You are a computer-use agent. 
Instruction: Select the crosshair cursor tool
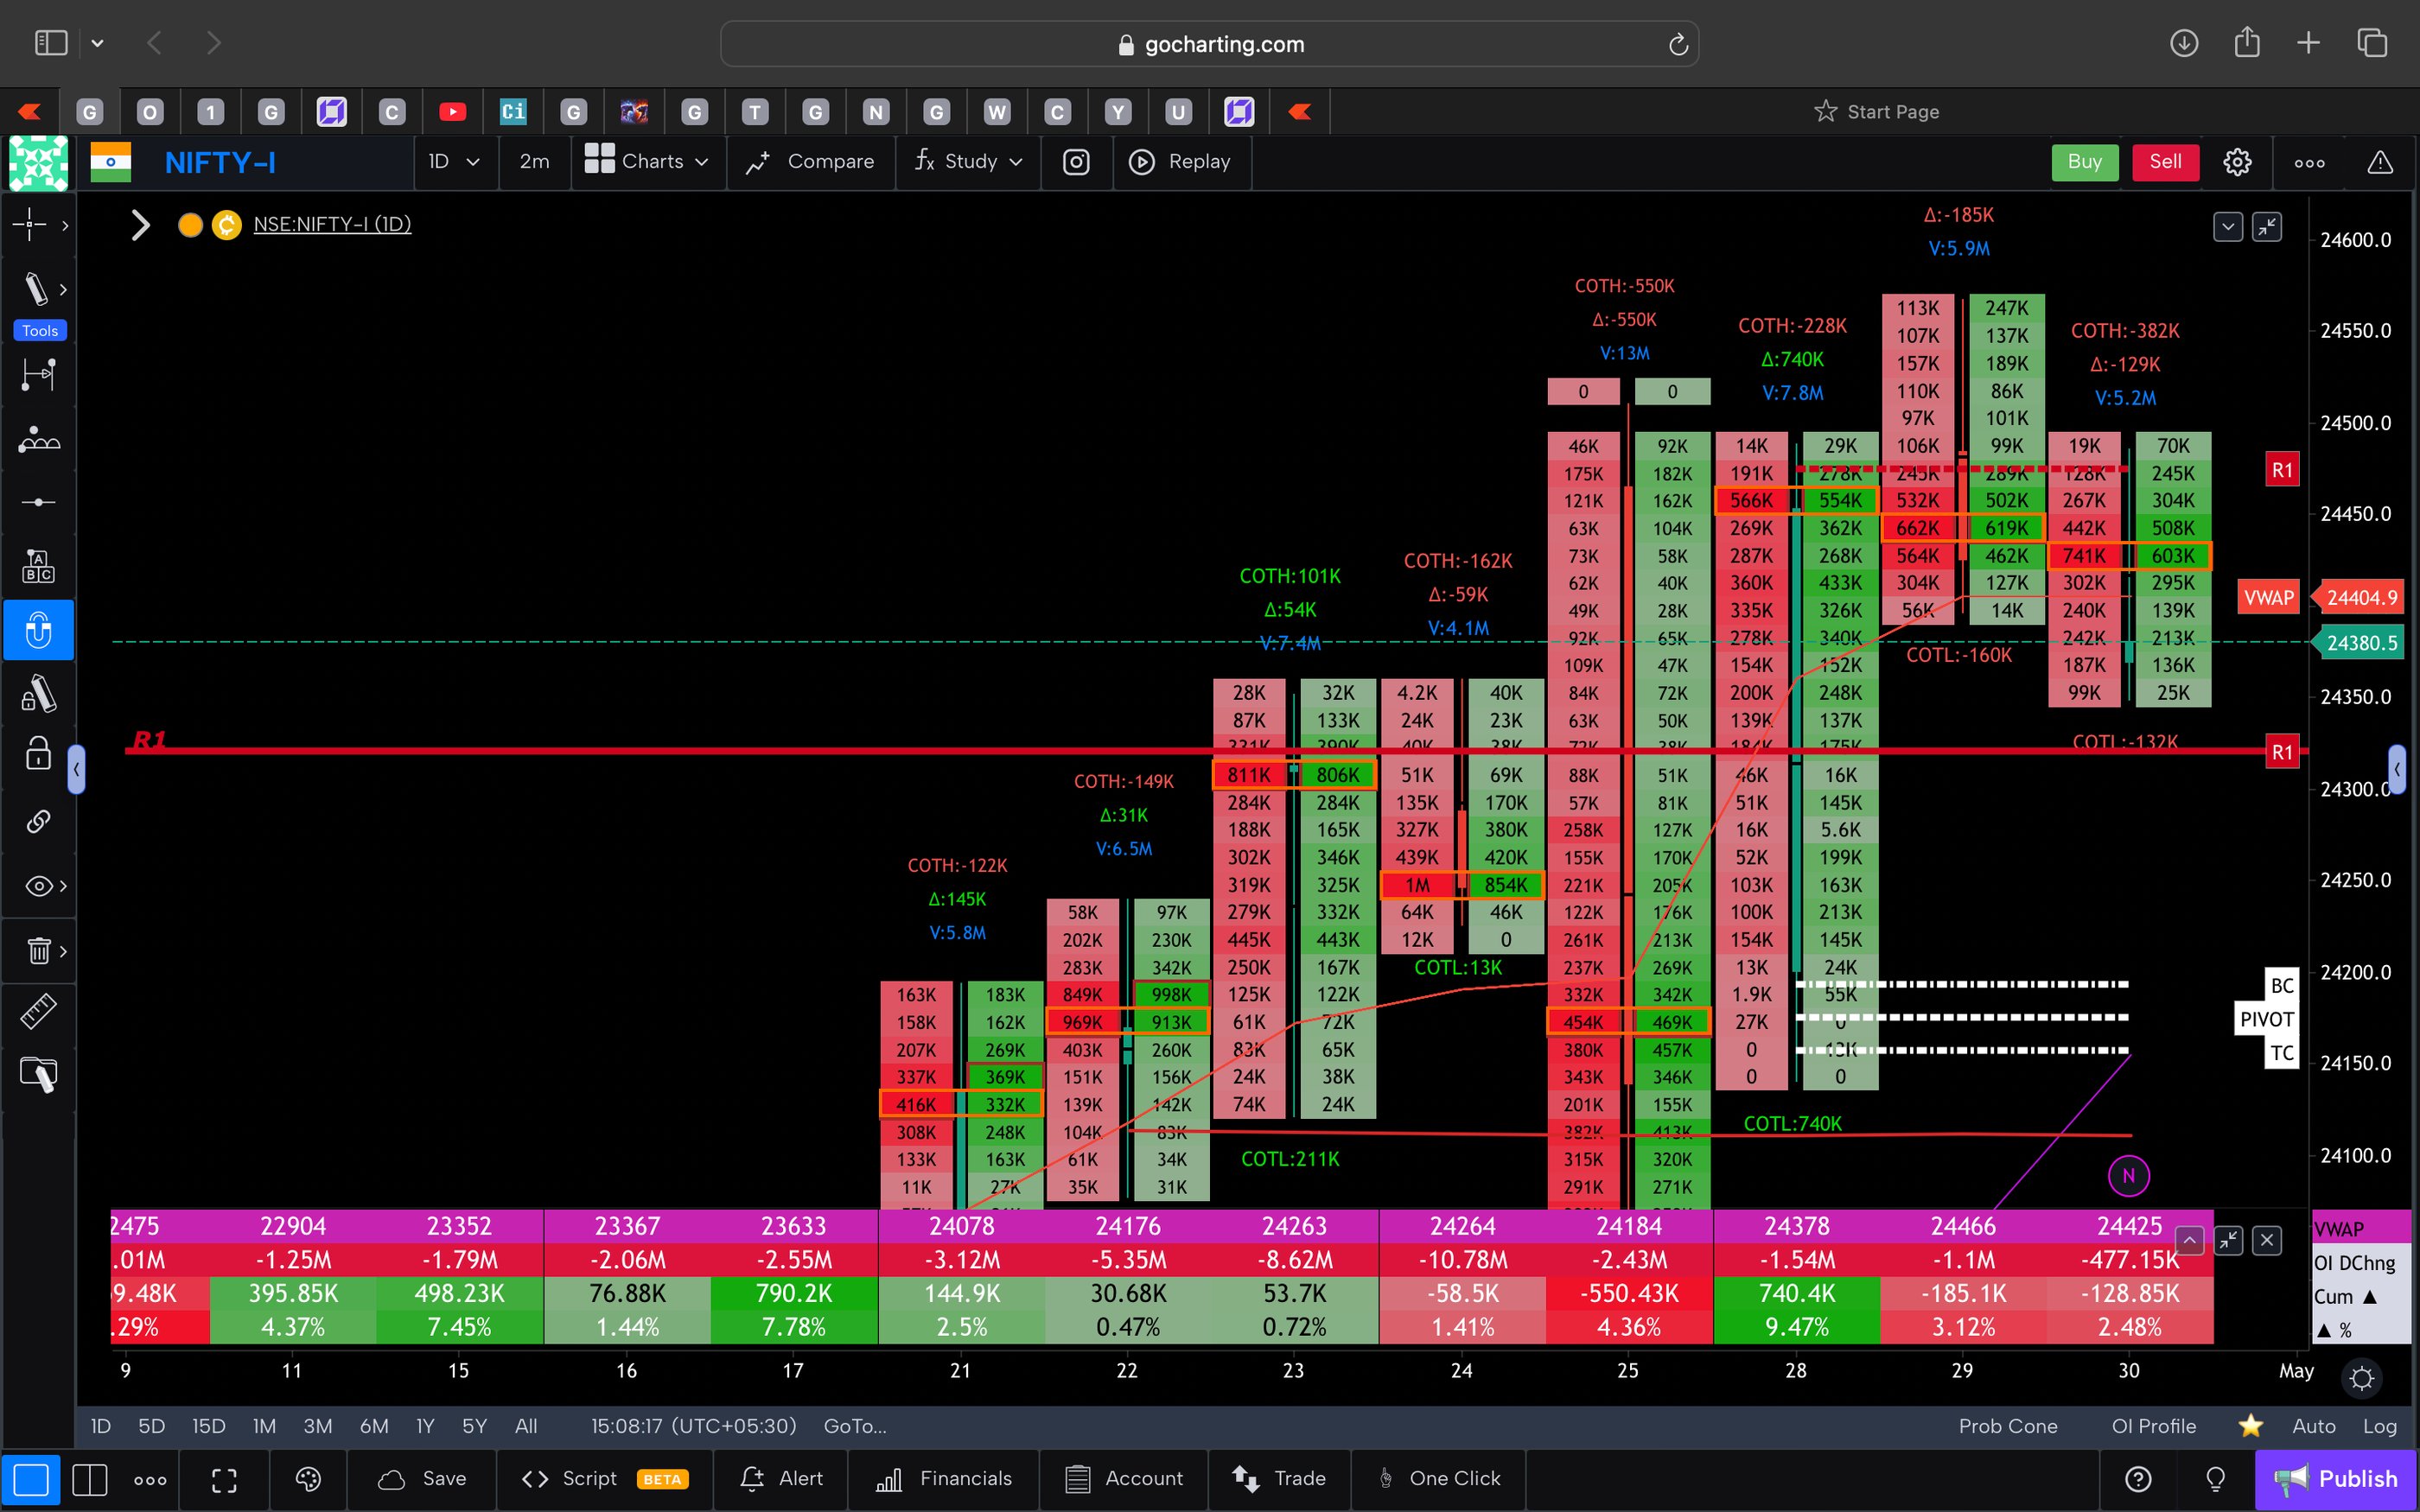[30, 225]
